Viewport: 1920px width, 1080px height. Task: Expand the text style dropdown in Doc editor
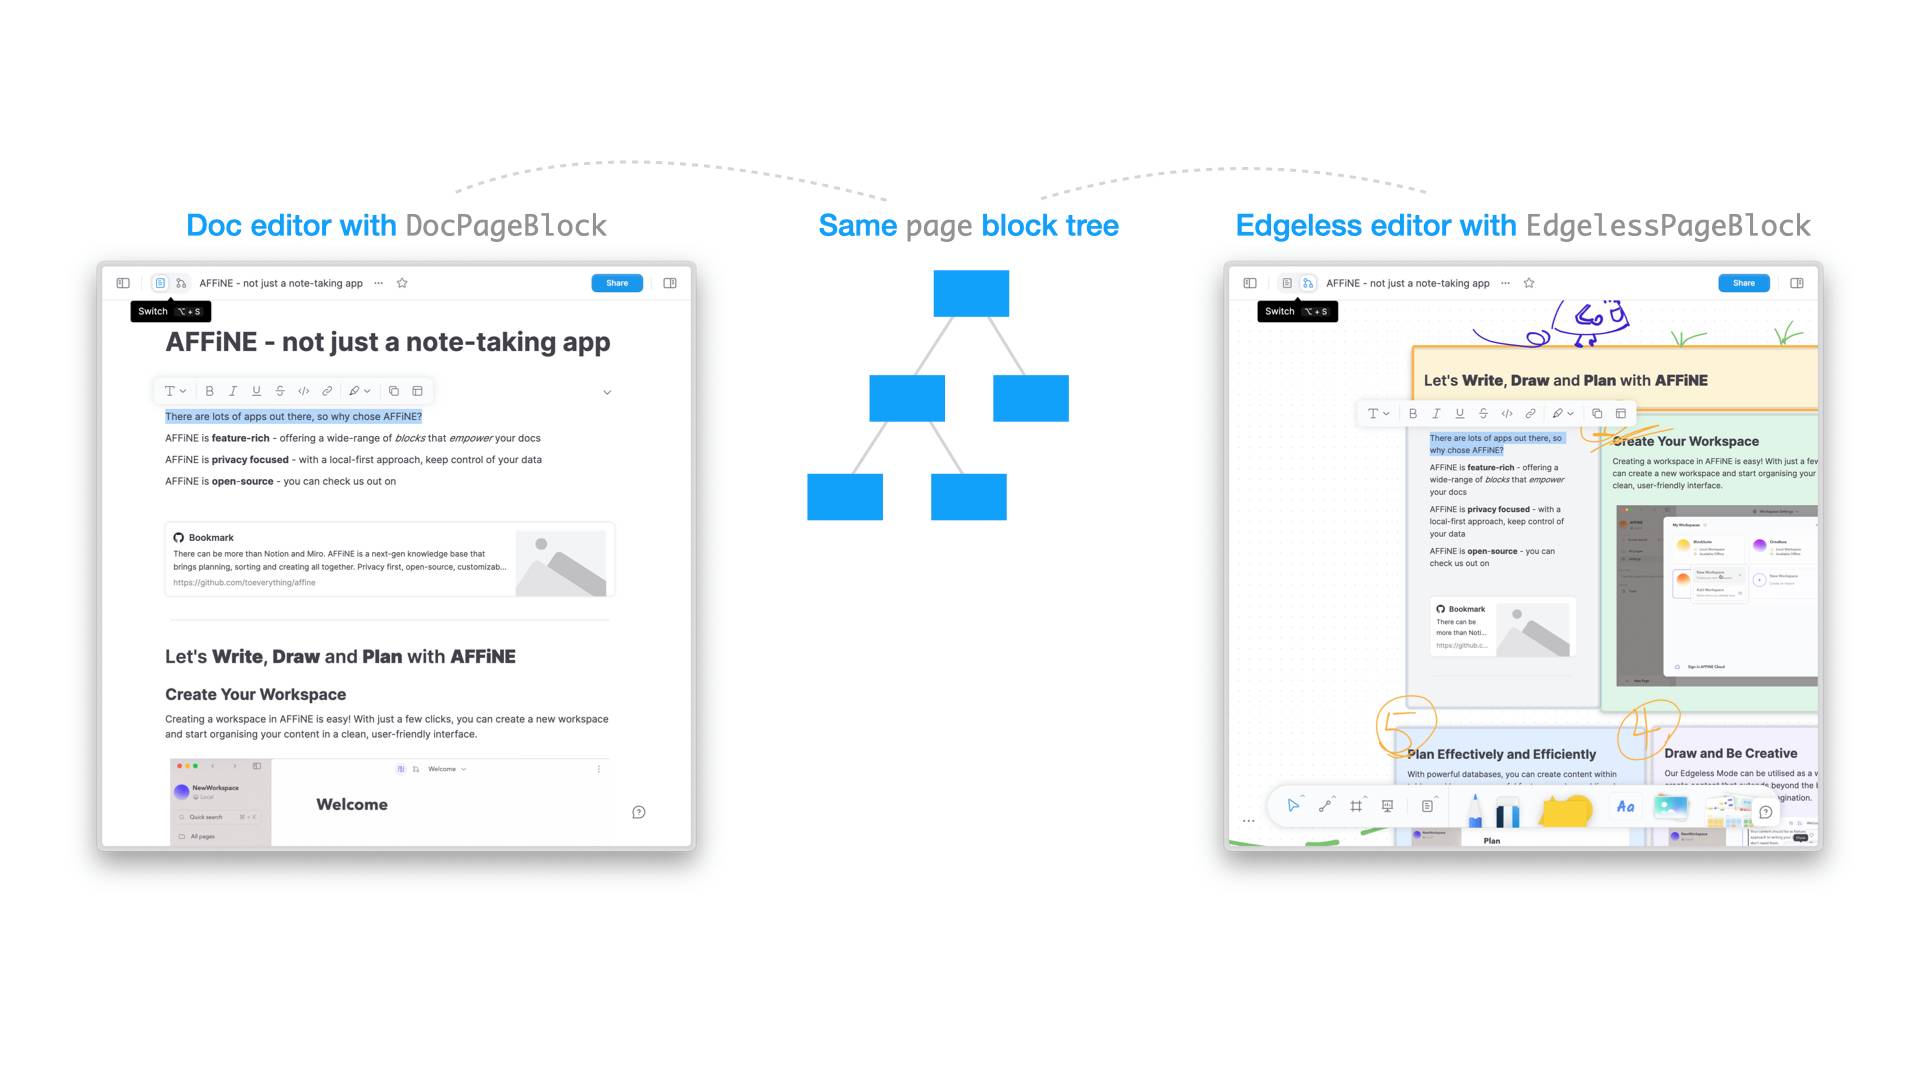[177, 390]
